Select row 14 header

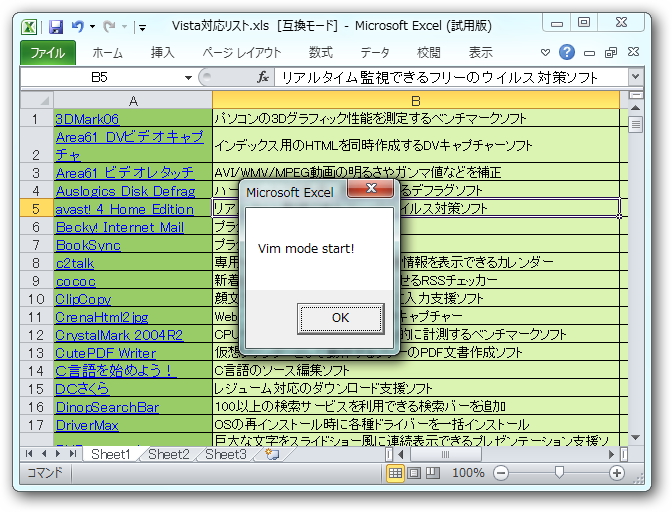pos(36,371)
